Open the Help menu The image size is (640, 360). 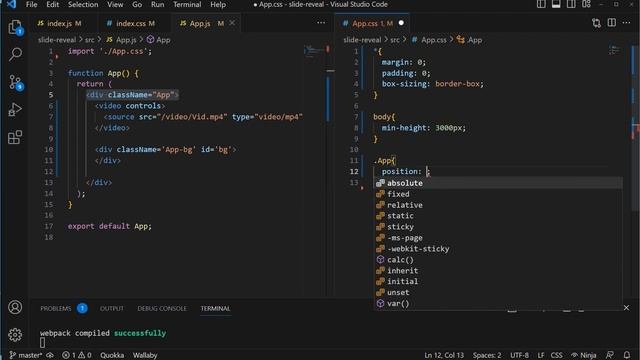[x=218, y=4]
